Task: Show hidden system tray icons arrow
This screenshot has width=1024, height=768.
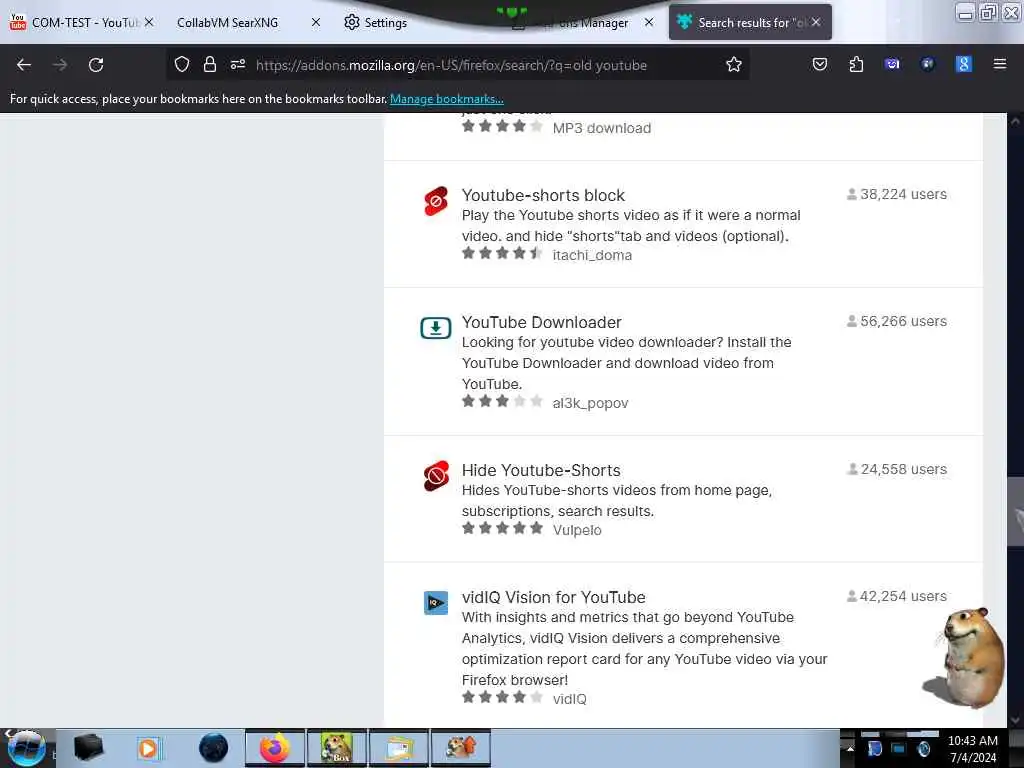Action: [x=850, y=748]
